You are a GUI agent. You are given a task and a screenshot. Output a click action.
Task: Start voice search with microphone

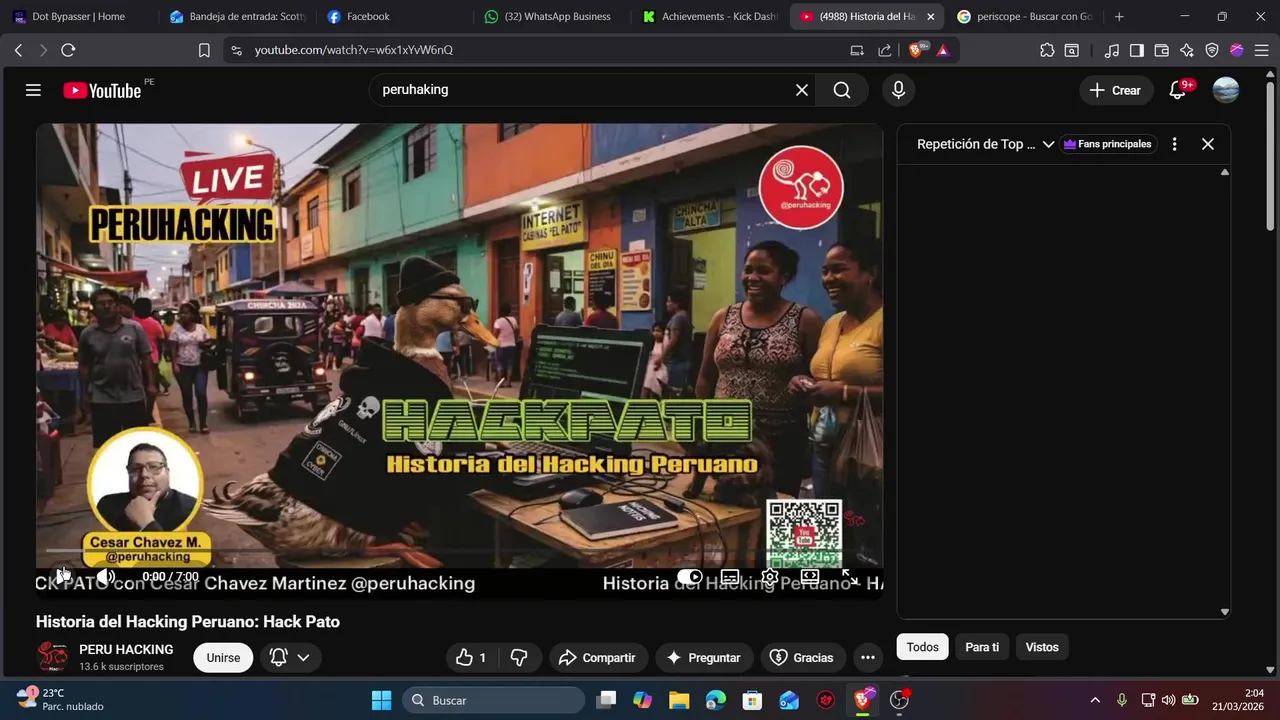898,90
